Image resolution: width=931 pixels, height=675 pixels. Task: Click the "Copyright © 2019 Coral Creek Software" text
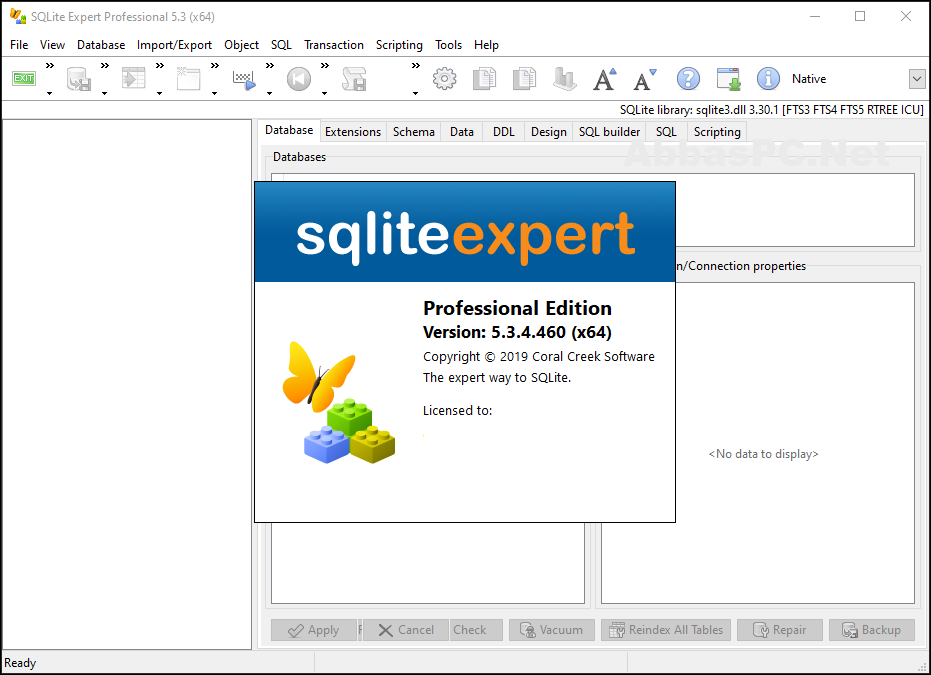tap(539, 357)
